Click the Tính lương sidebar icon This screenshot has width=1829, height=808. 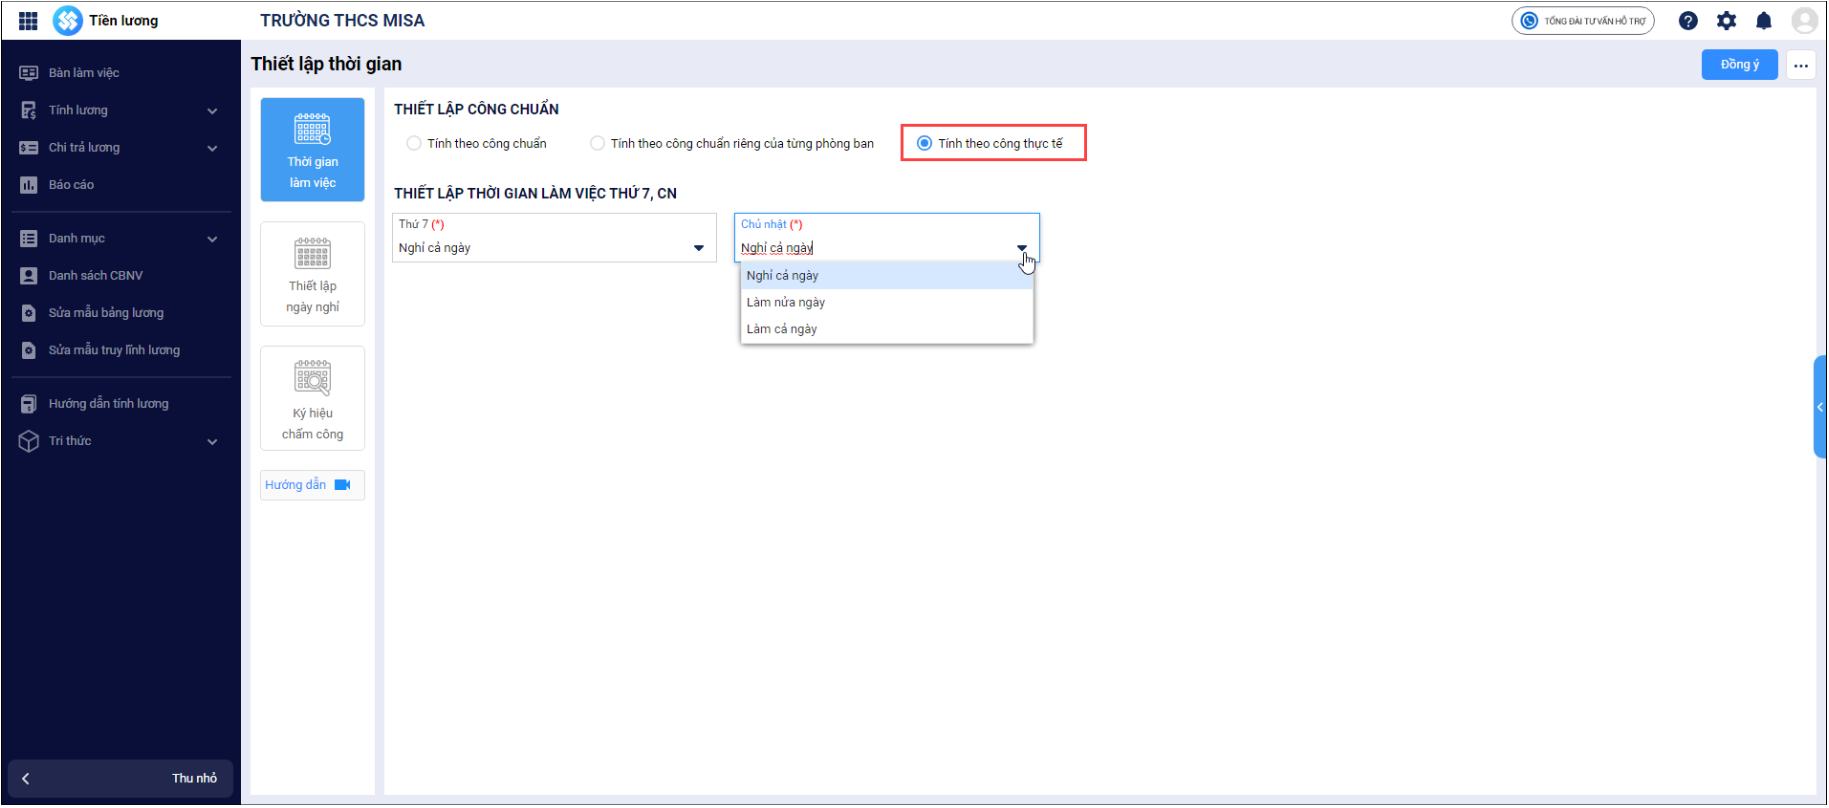[x=29, y=110]
